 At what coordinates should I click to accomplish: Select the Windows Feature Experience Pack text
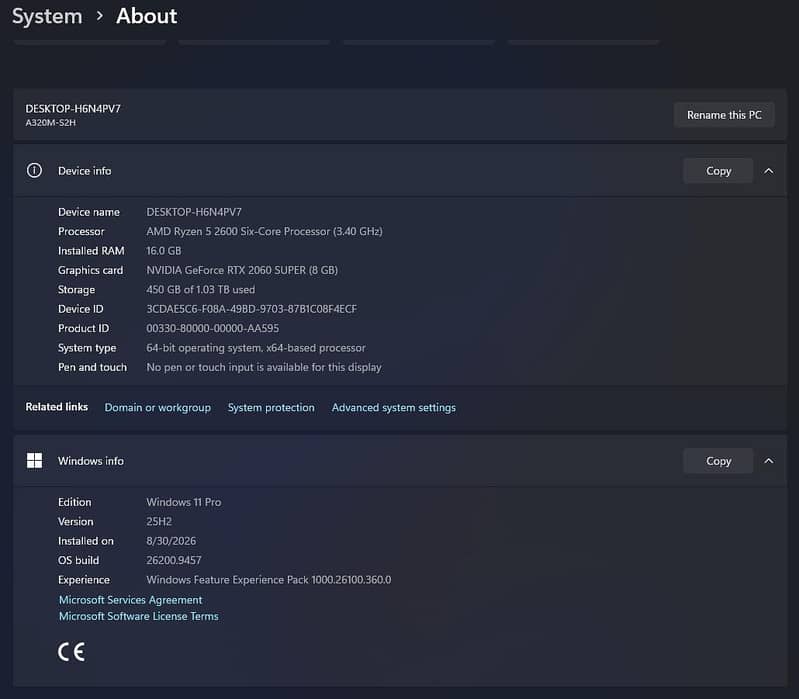(269, 580)
